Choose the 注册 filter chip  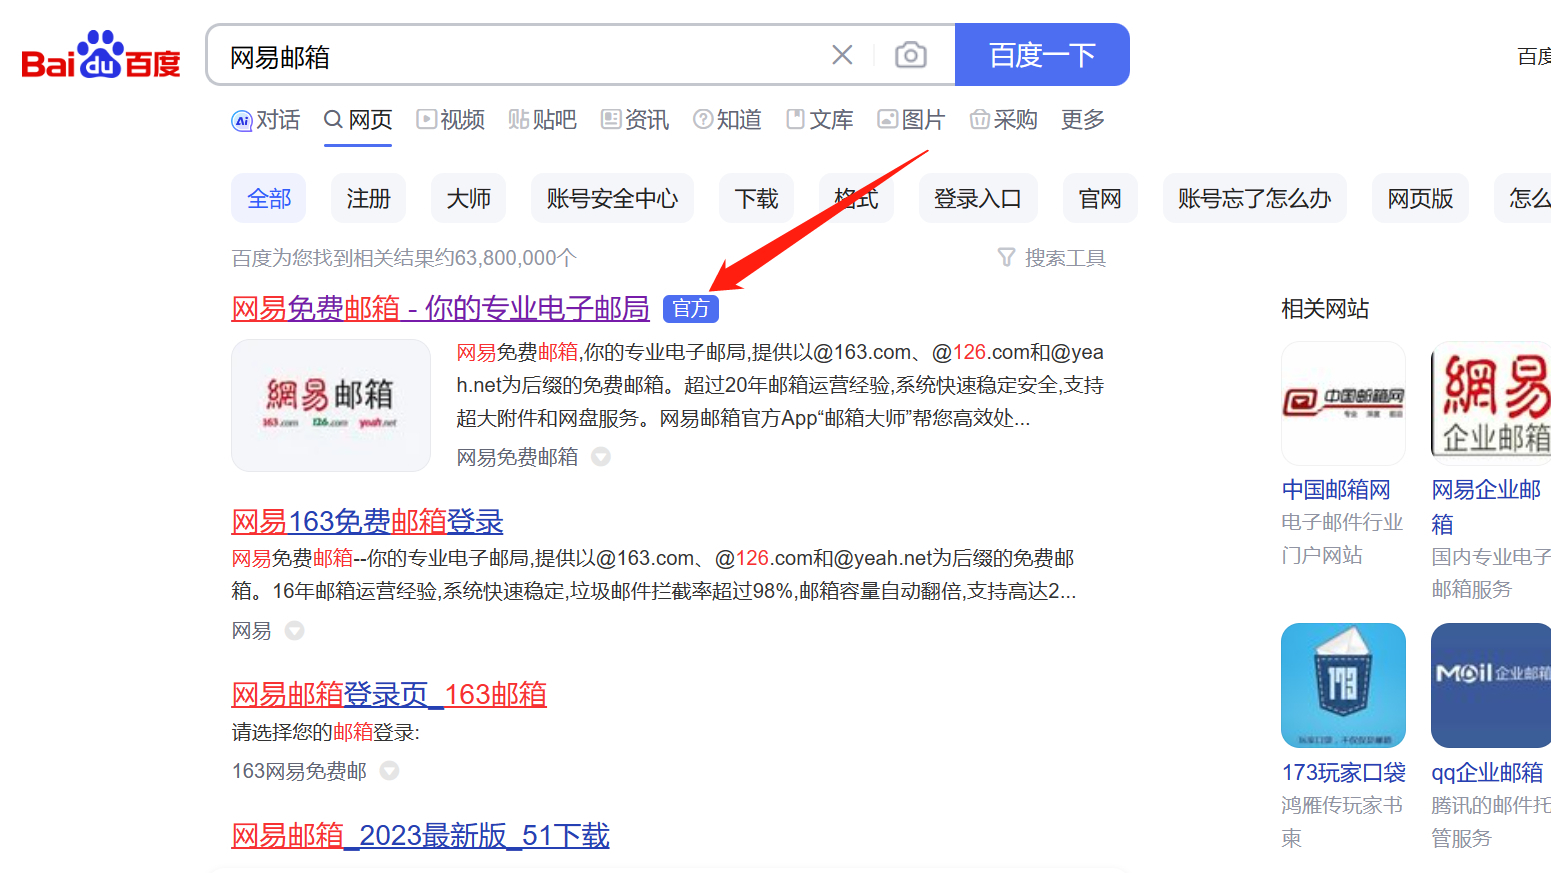[x=368, y=198]
